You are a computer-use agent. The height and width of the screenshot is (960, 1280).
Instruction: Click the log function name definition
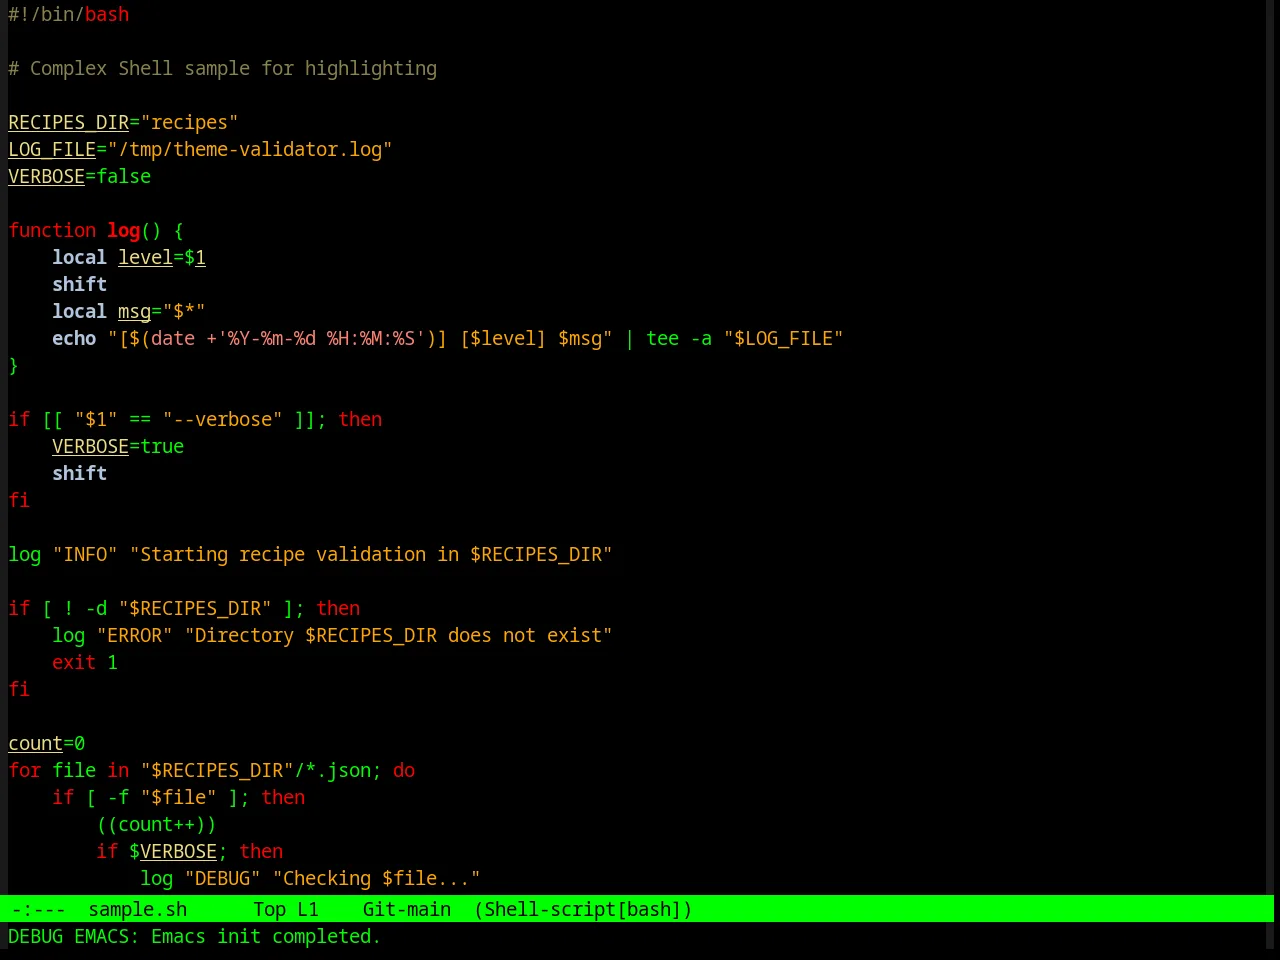124,231
